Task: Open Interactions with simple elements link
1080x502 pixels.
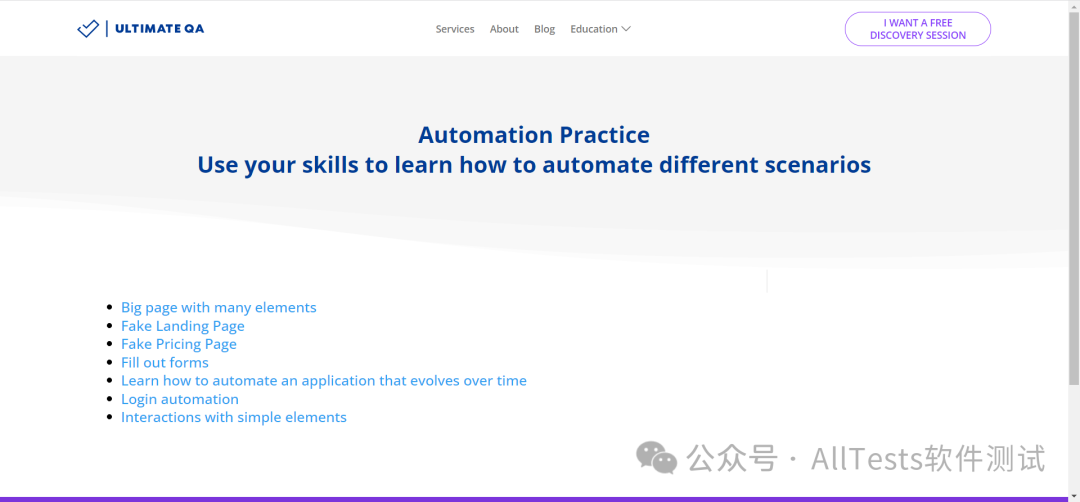Action: point(233,417)
